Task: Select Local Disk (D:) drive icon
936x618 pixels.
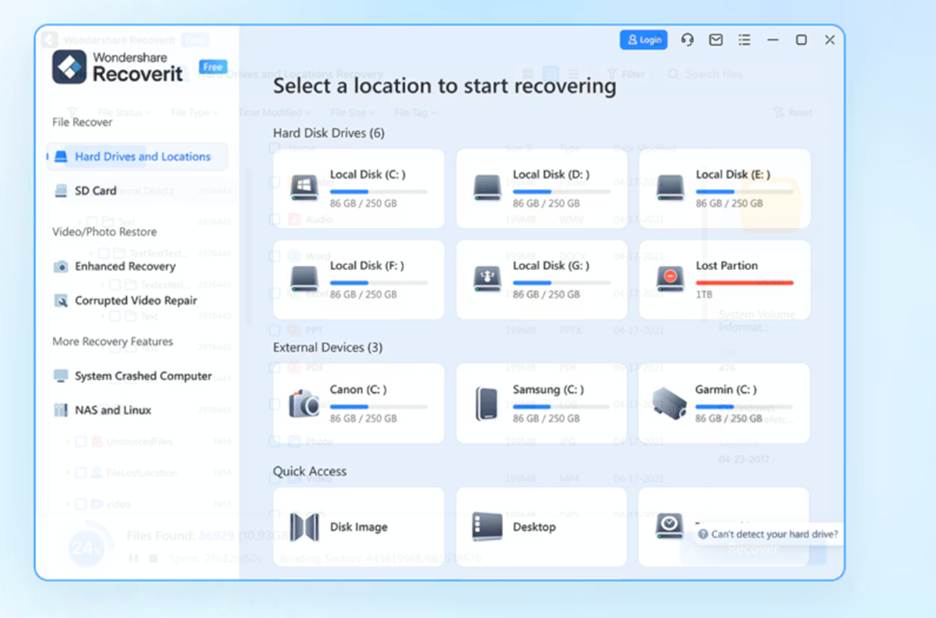Action: 487,187
